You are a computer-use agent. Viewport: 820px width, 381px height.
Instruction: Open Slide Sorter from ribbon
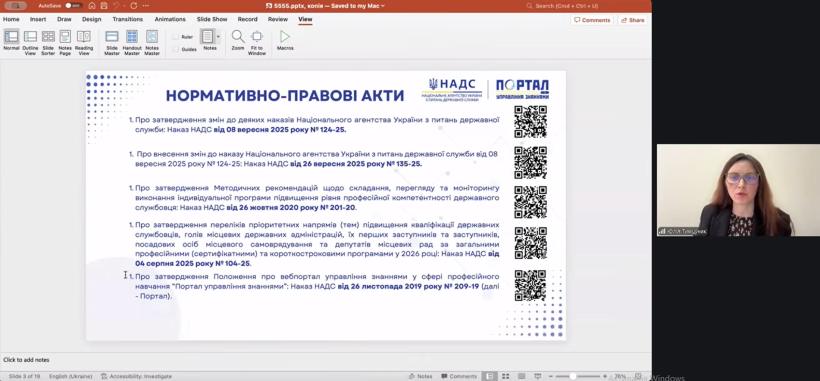tap(48, 42)
